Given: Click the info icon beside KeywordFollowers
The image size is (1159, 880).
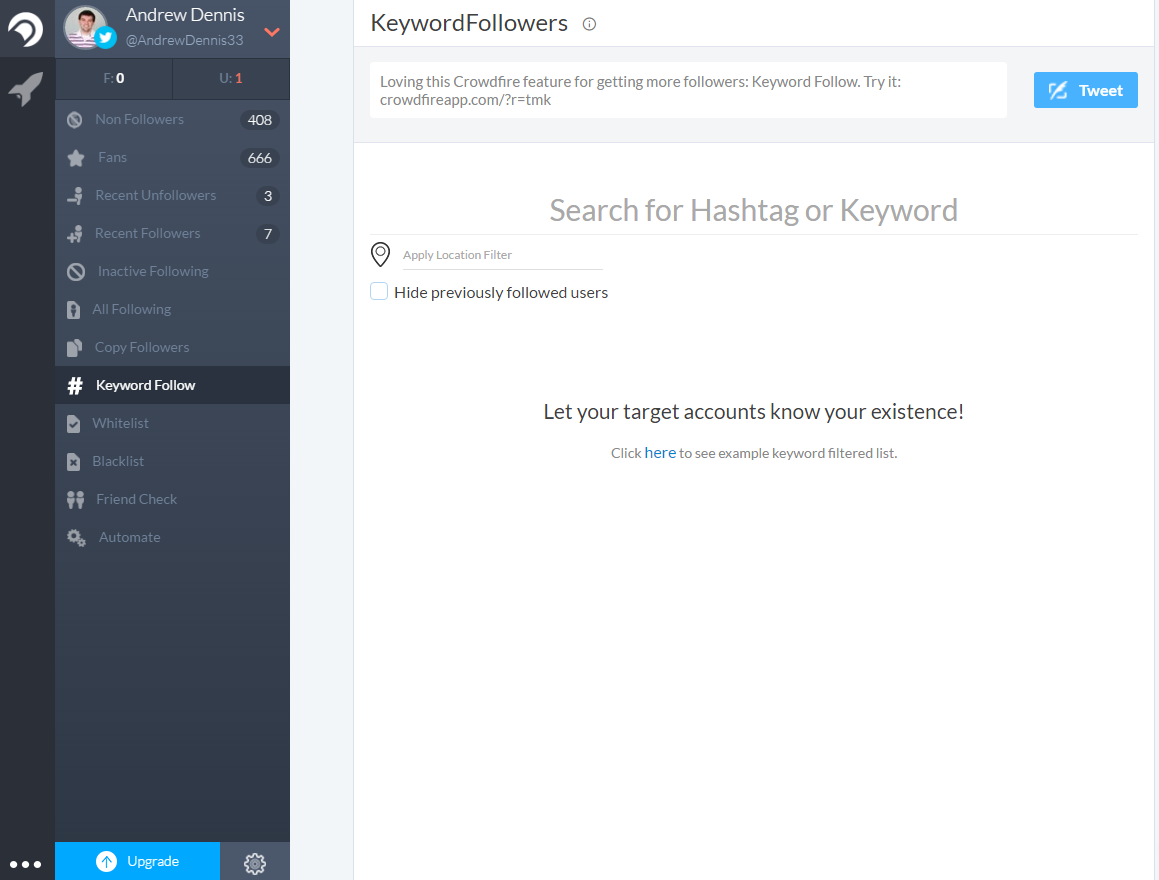Looking at the screenshot, I should tap(589, 24).
